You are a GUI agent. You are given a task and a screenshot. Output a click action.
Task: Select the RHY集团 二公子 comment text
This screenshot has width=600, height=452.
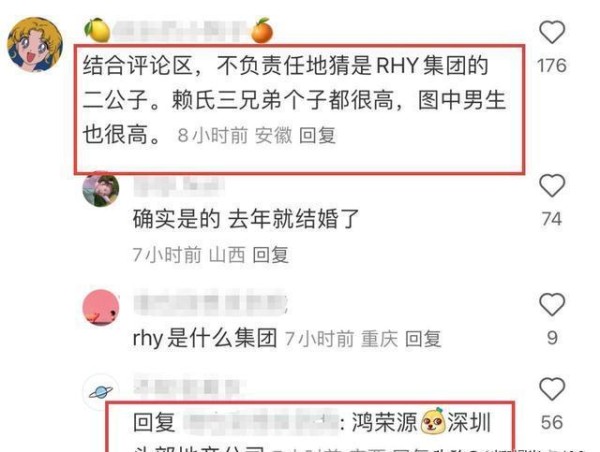coord(295,100)
